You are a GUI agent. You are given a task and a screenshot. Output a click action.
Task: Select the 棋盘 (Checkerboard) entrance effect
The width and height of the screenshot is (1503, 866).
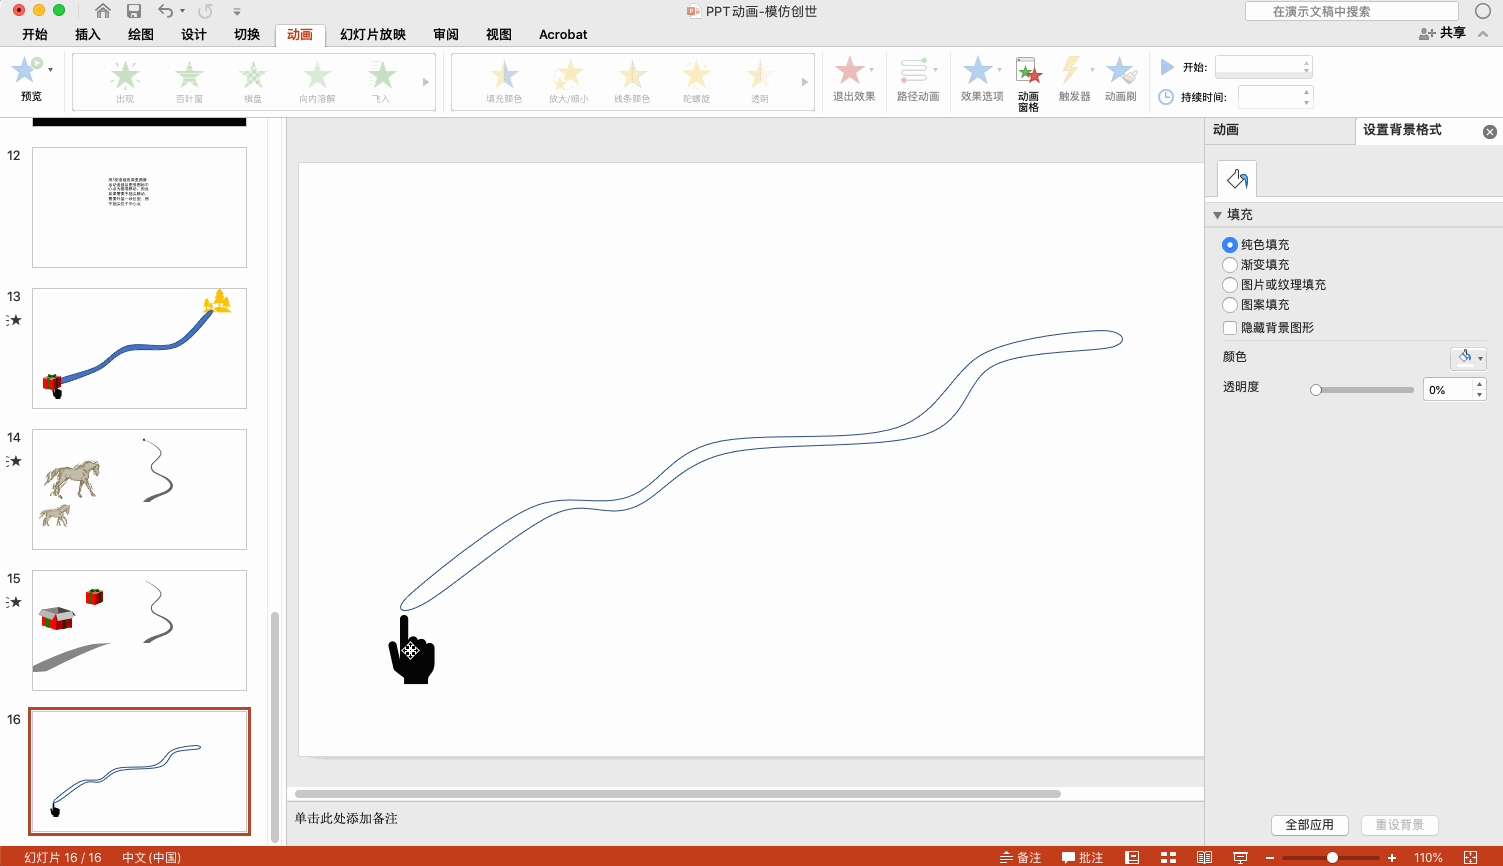coord(253,82)
